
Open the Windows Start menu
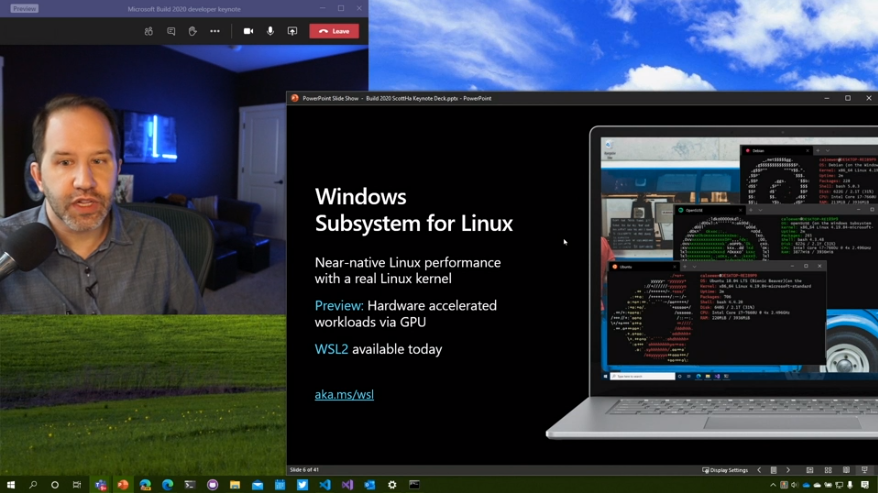click(x=11, y=485)
